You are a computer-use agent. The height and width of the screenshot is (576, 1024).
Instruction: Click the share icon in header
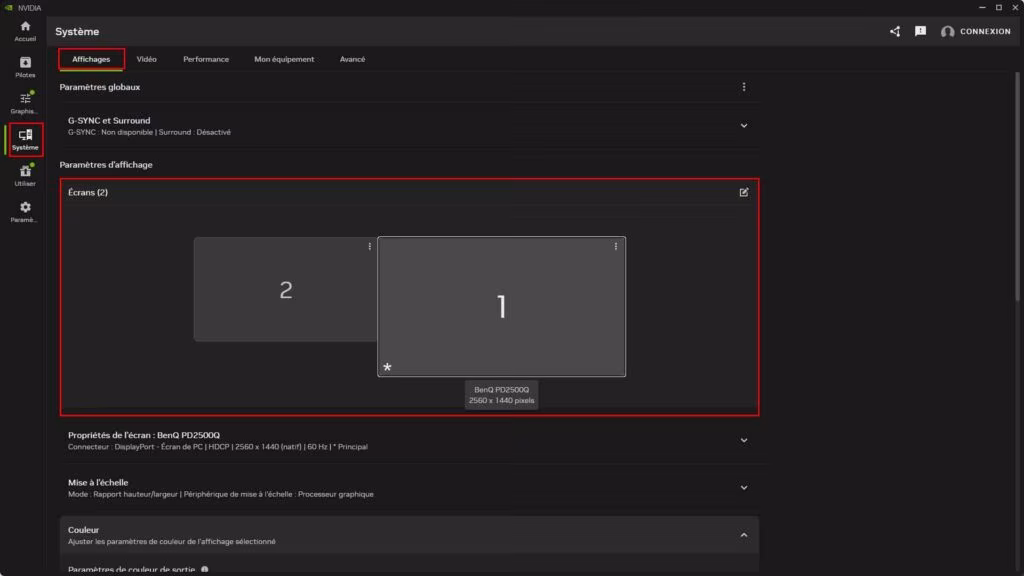pyautogui.click(x=895, y=31)
